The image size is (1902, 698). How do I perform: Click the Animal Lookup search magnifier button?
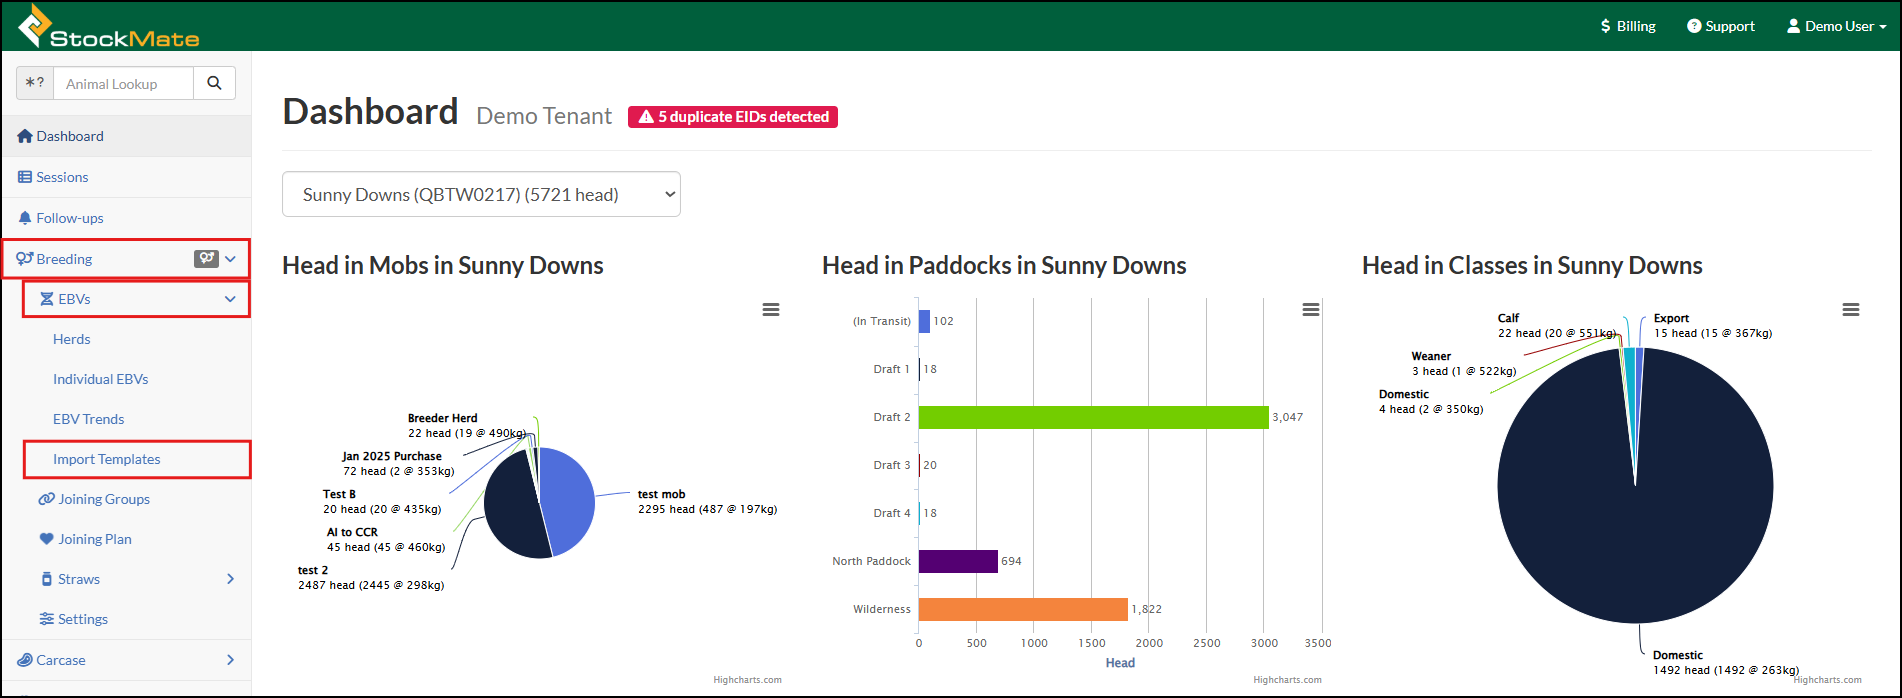pos(214,83)
